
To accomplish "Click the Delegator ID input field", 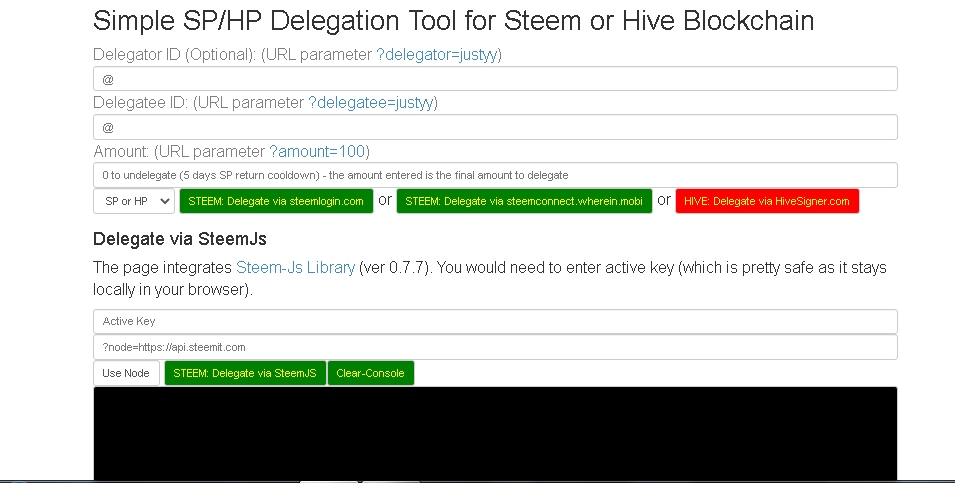I will [x=495, y=79].
